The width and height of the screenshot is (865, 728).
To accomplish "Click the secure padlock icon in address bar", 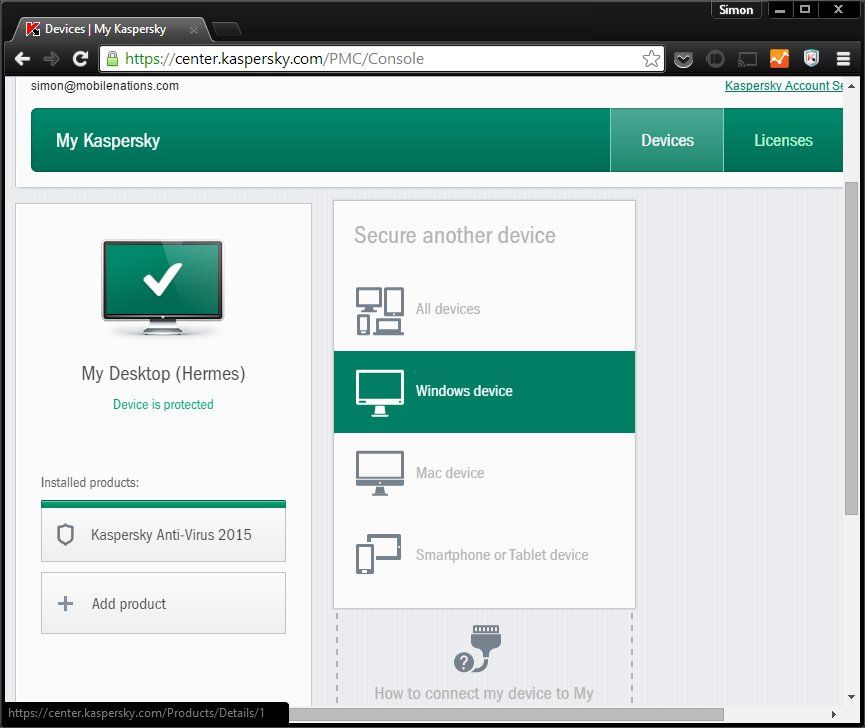I will point(112,58).
